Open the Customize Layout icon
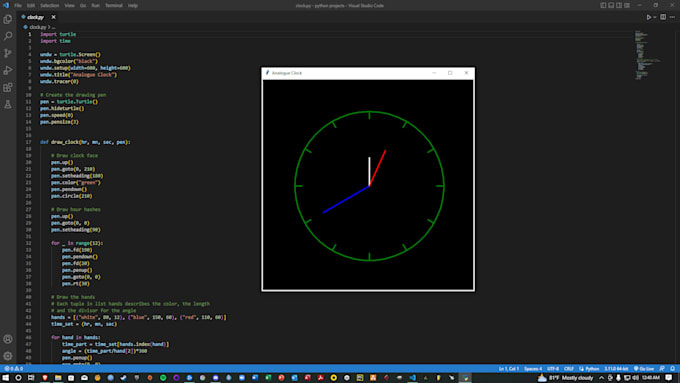Viewport: 680px width, 383px height. coord(627,6)
